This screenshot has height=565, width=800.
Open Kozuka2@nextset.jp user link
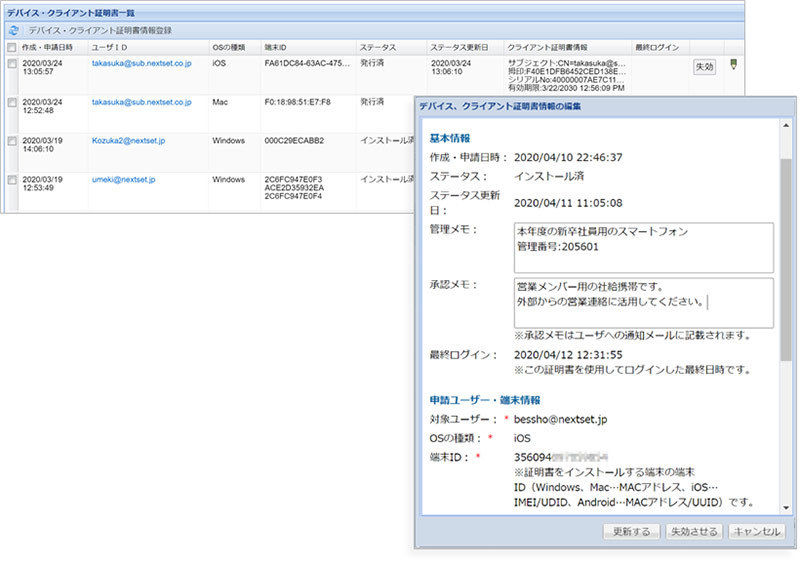128,140
